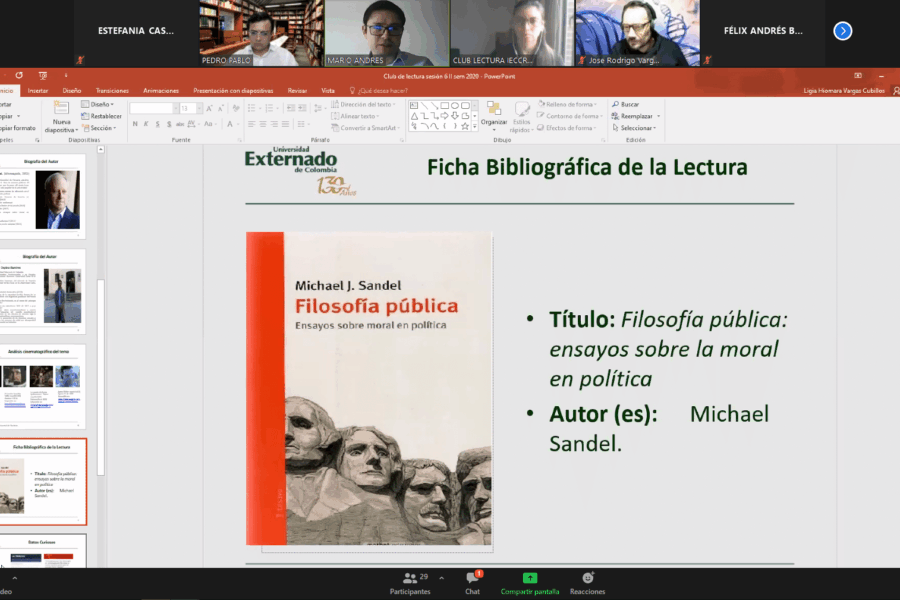This screenshot has height=600, width=900.
Task: Switch to the Transiciones ribbon tab
Action: [112, 90]
